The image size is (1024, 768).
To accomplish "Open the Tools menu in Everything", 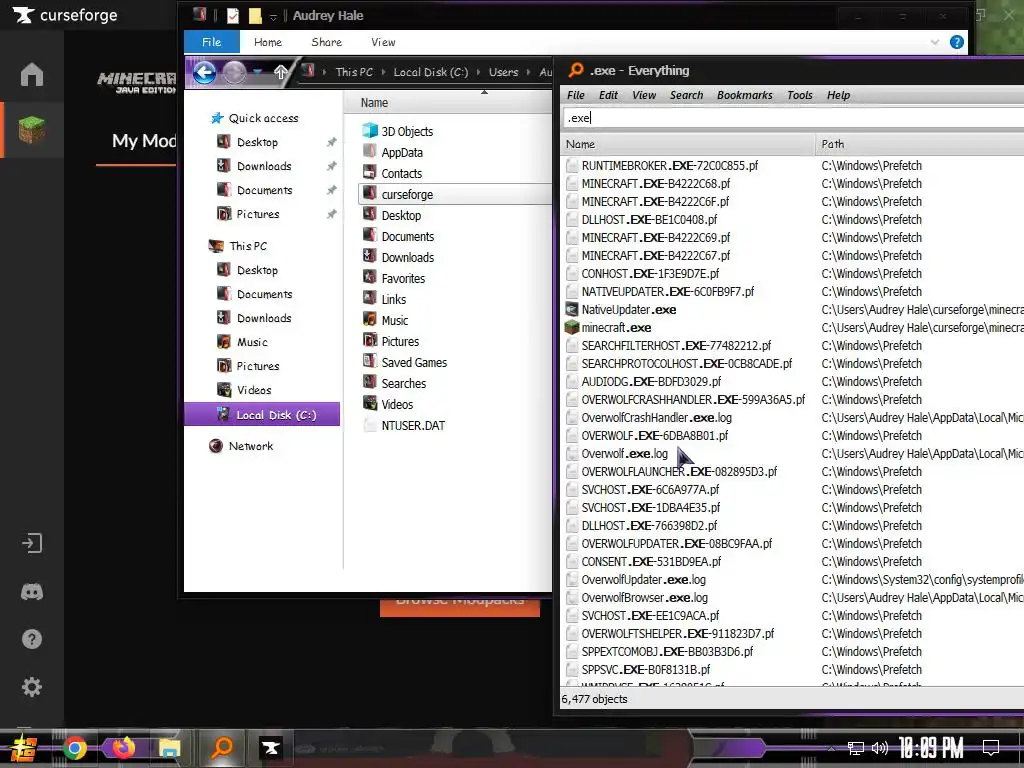I will 799,95.
